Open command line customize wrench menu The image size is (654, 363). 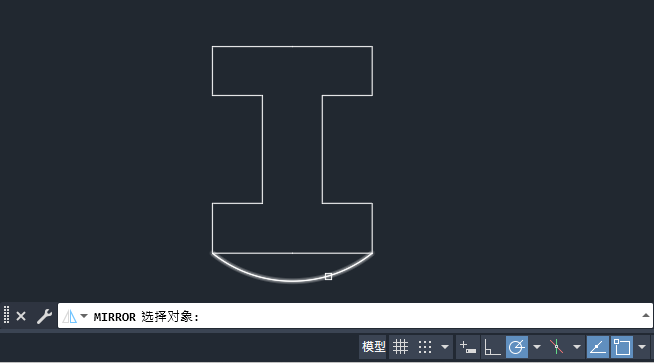pos(44,316)
